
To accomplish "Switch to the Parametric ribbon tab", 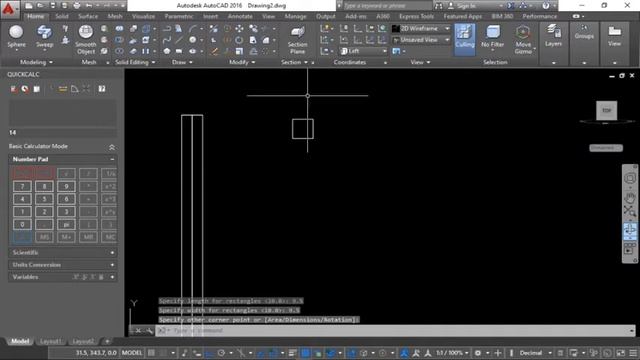I will (x=179, y=16).
